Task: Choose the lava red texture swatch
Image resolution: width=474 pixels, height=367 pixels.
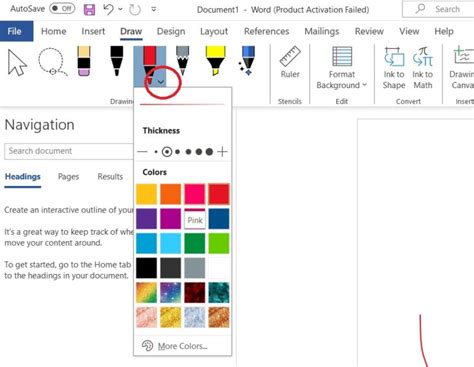Action: (x=195, y=293)
